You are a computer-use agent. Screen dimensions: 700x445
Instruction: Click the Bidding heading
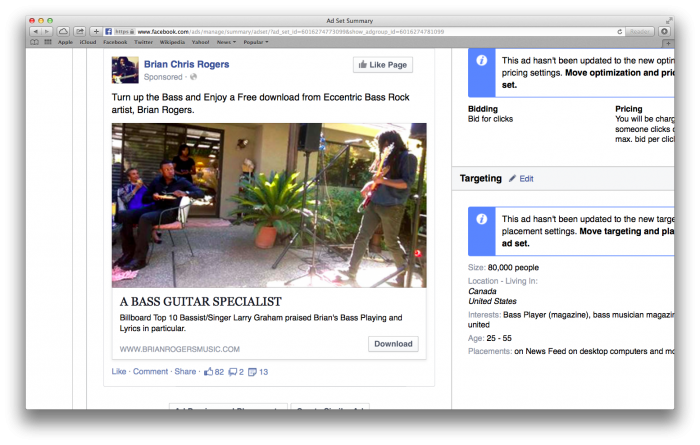(483, 109)
